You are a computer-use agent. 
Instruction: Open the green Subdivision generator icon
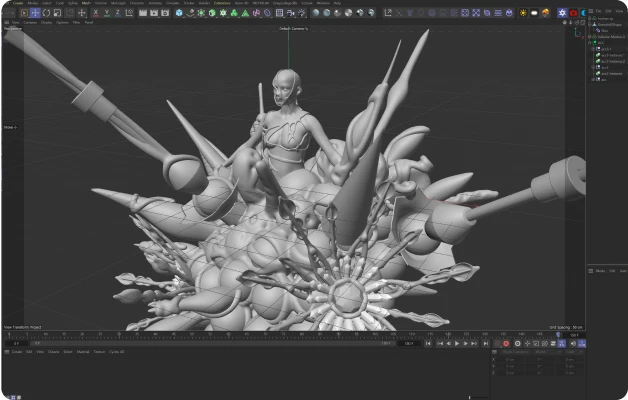click(x=201, y=13)
